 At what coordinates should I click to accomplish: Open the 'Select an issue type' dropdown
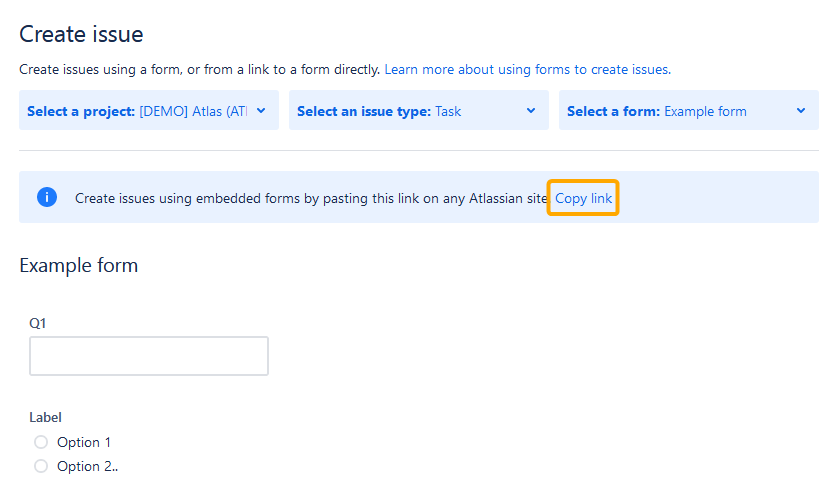[419, 110]
